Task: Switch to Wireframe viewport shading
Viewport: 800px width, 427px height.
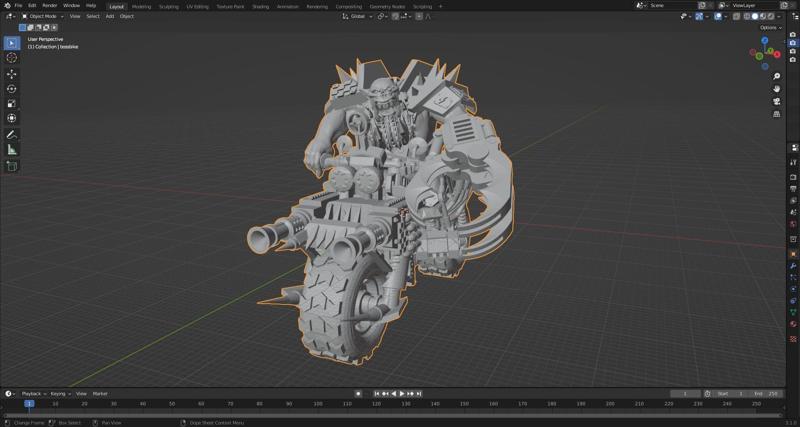Action: point(747,16)
